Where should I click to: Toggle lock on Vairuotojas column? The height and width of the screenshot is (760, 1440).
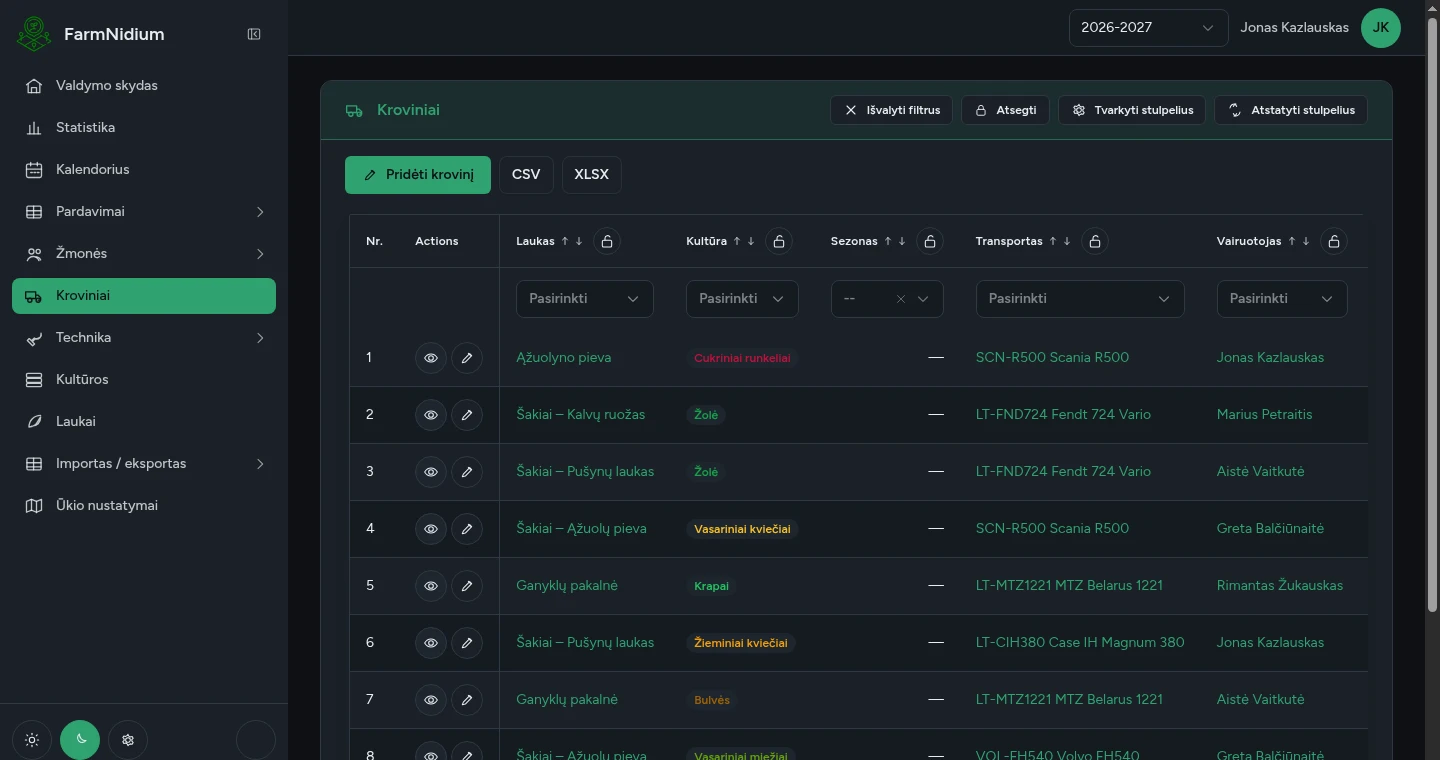click(x=1334, y=241)
